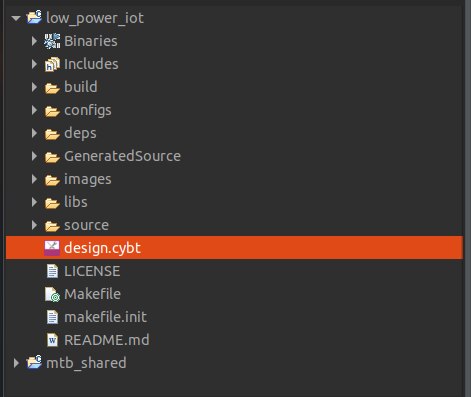Select the Makefile file name

pos(92,294)
